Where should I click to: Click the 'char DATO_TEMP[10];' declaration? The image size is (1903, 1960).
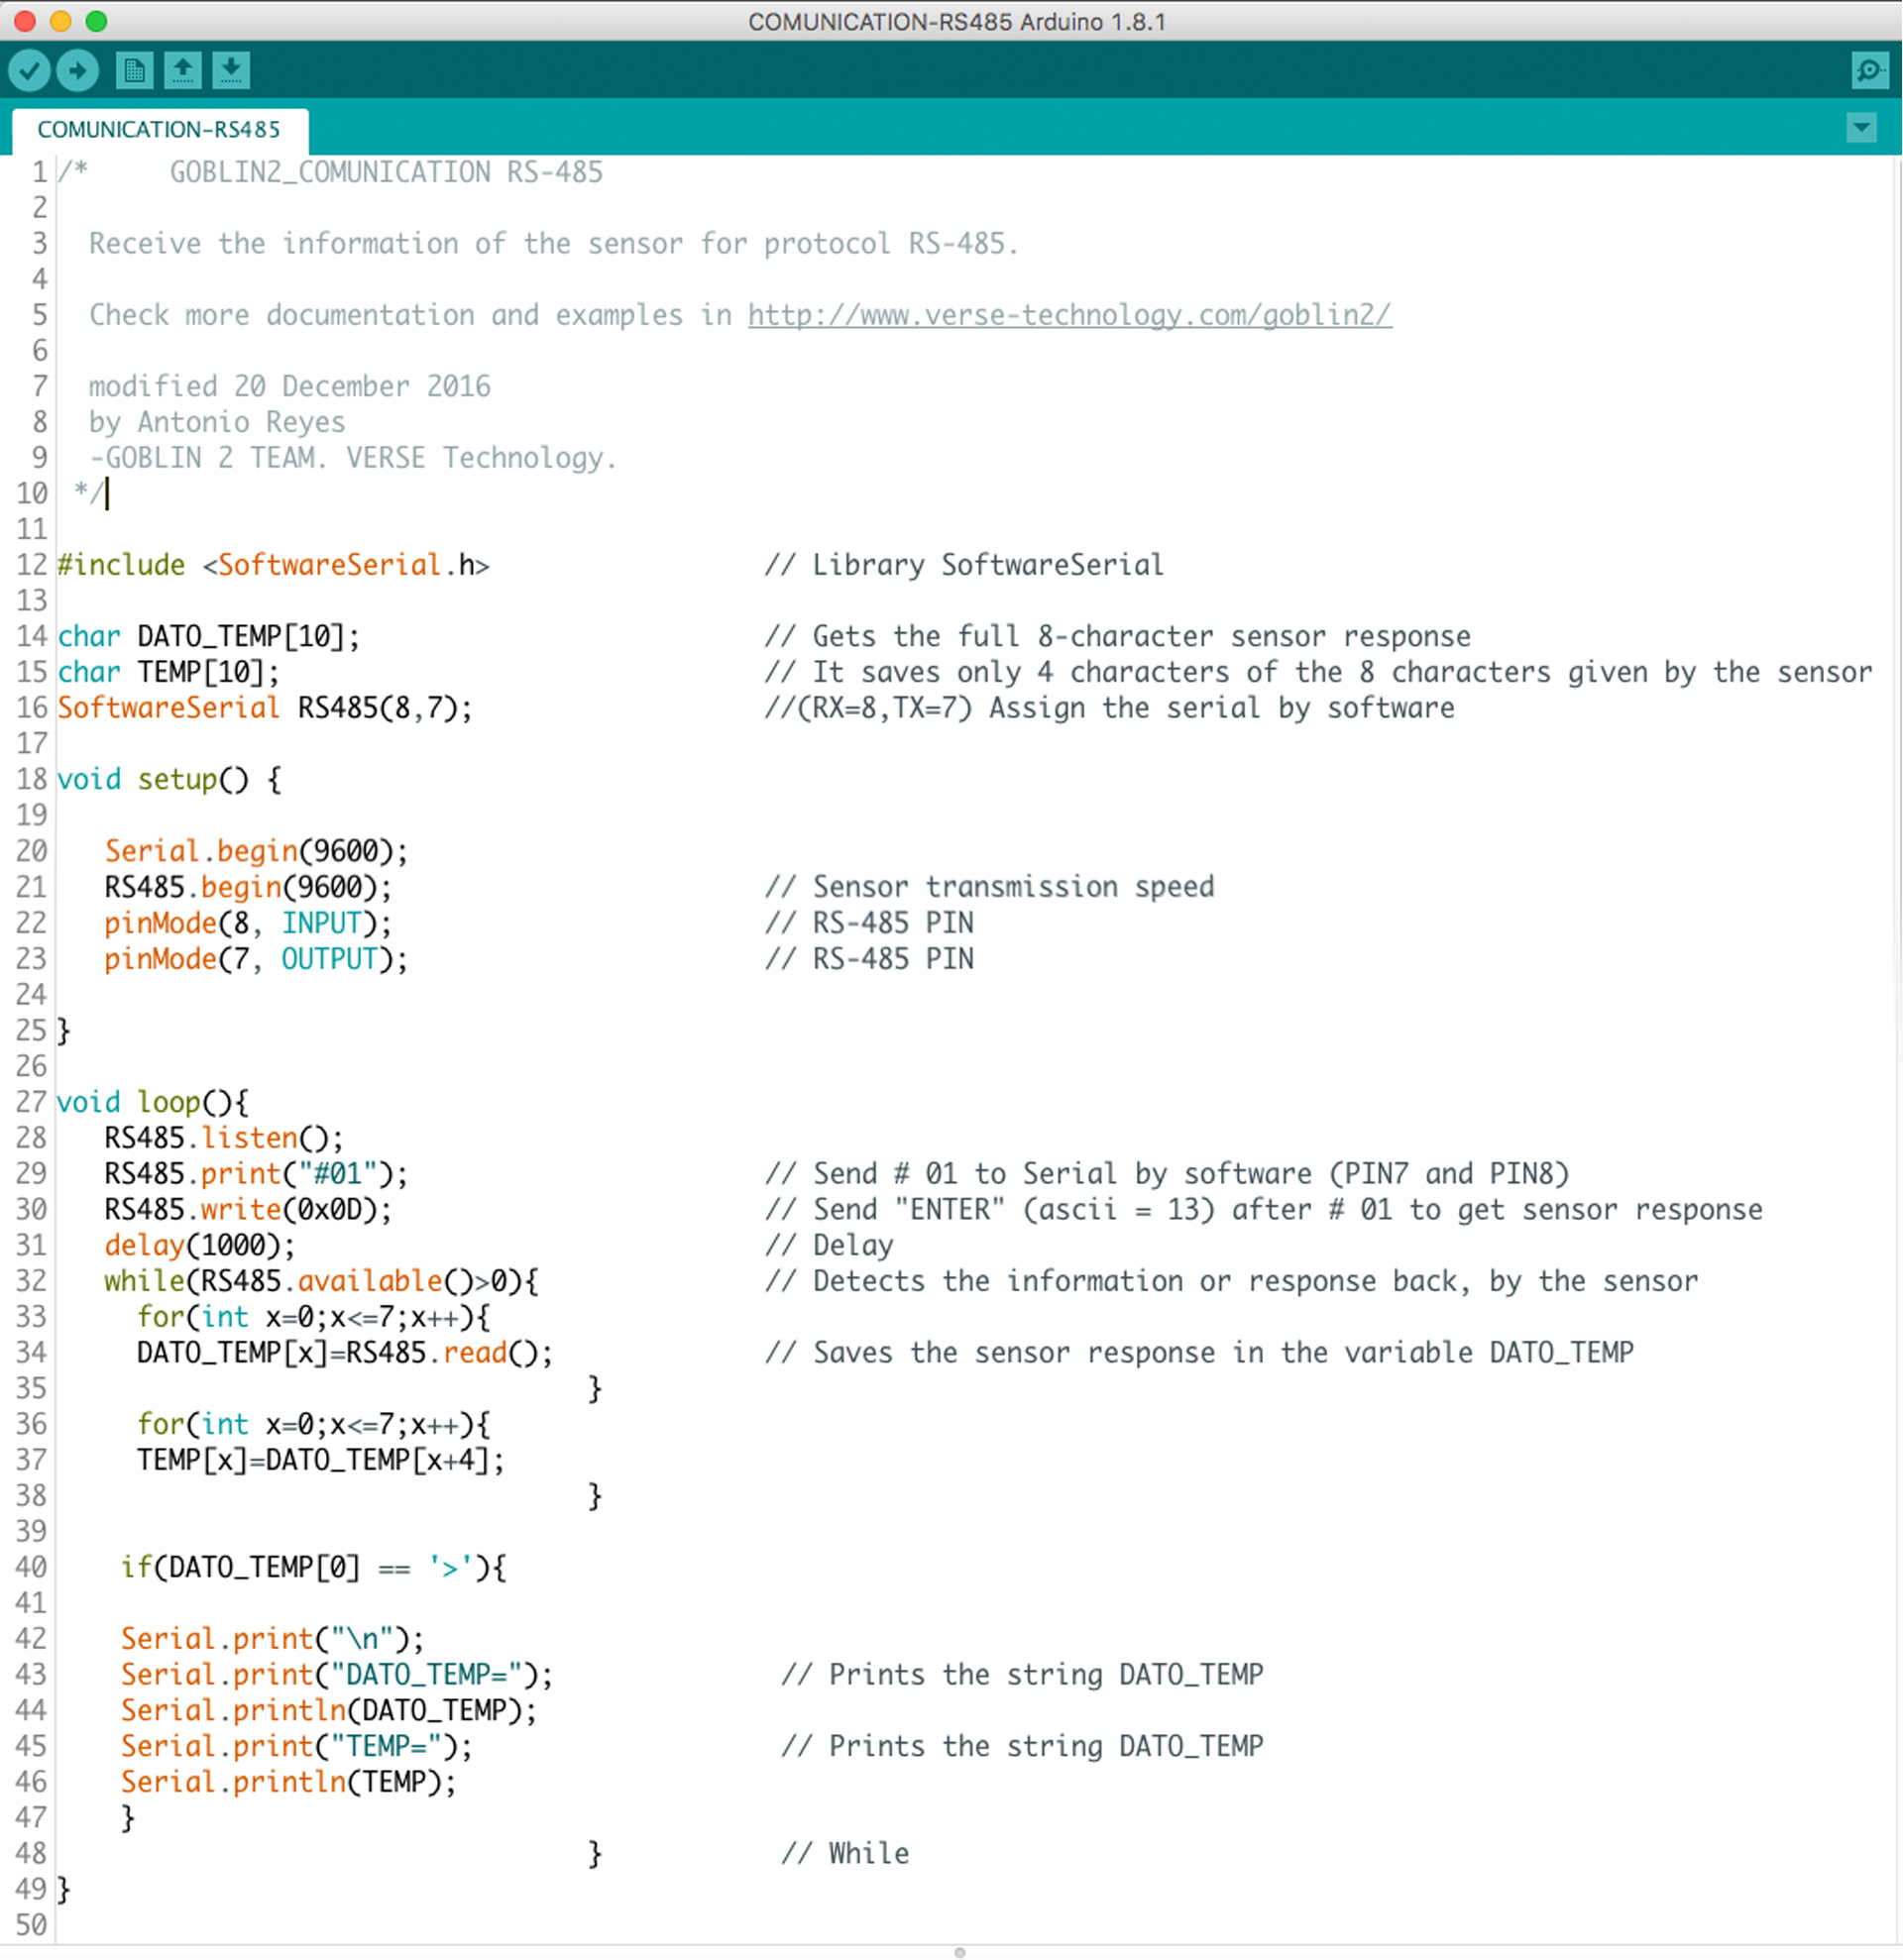click(x=209, y=636)
